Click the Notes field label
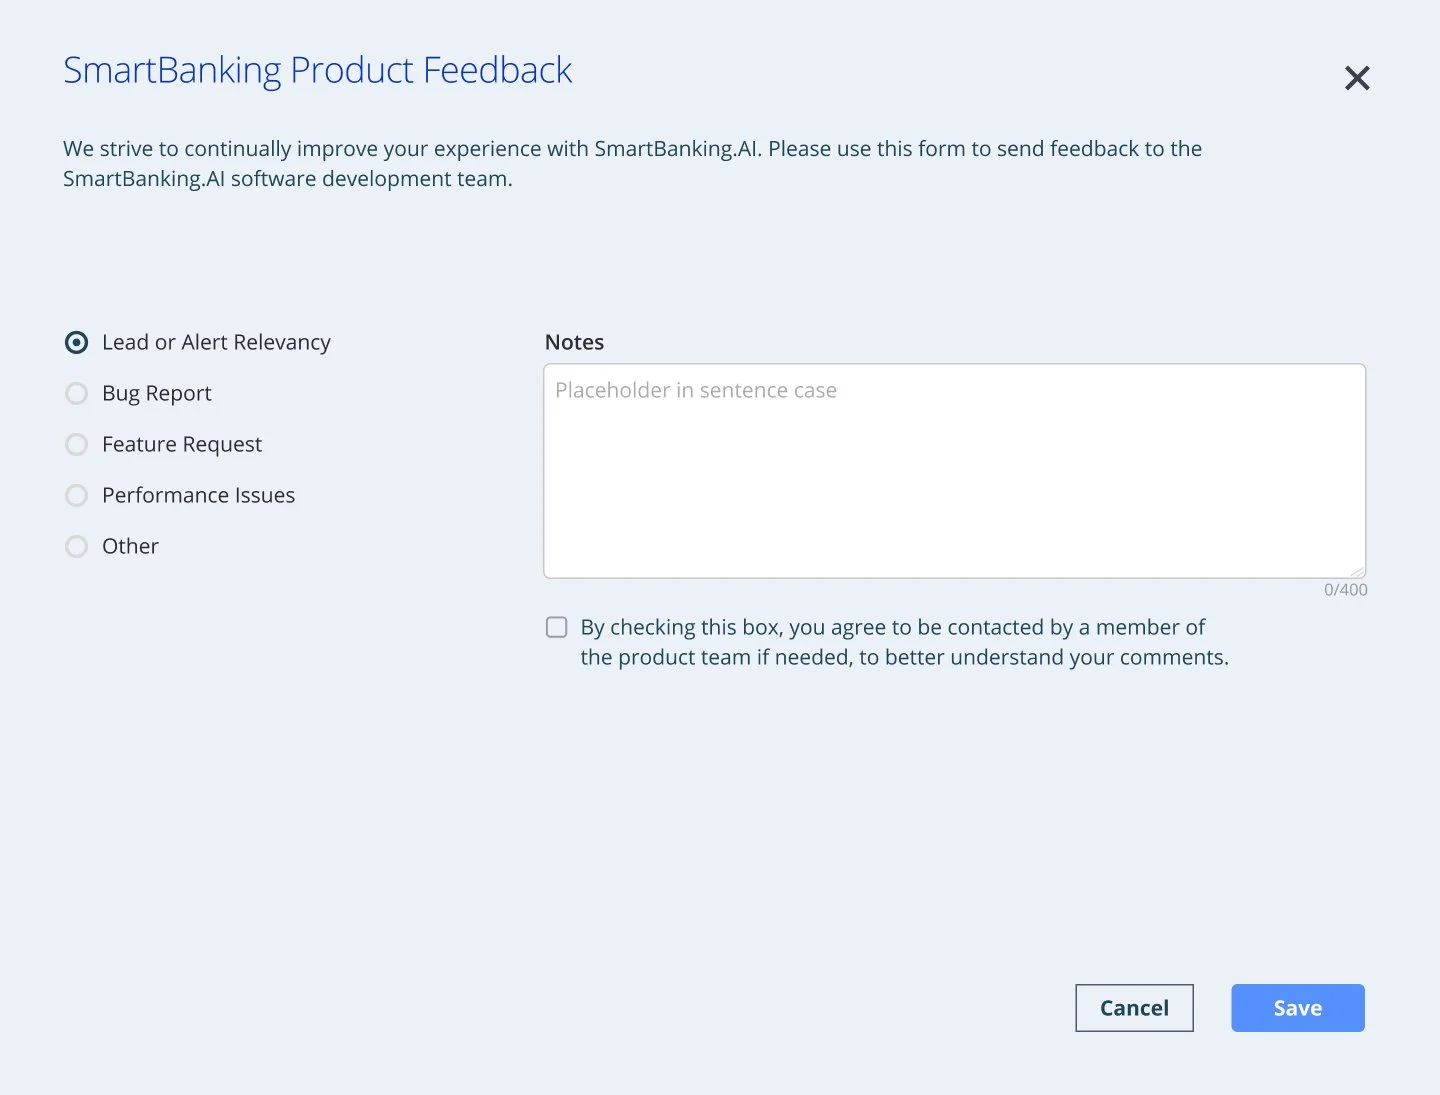Screen dimensions: 1440x1095 pos(574,342)
